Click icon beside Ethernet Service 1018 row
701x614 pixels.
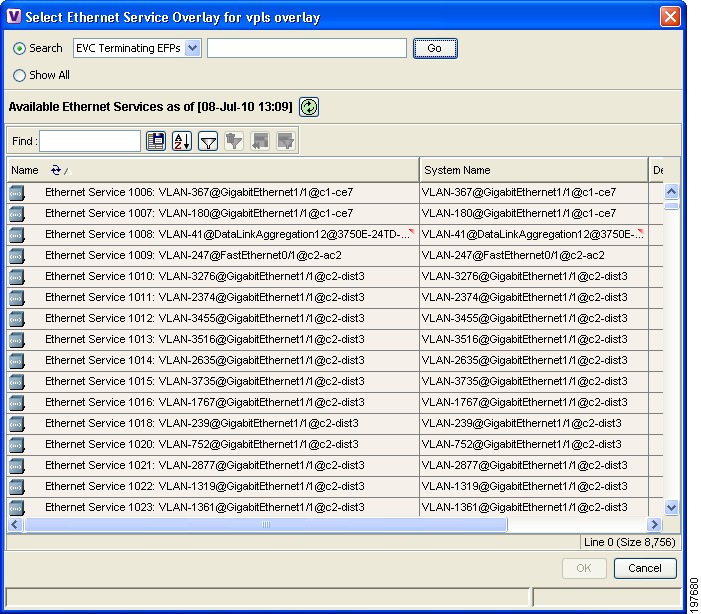point(17,424)
